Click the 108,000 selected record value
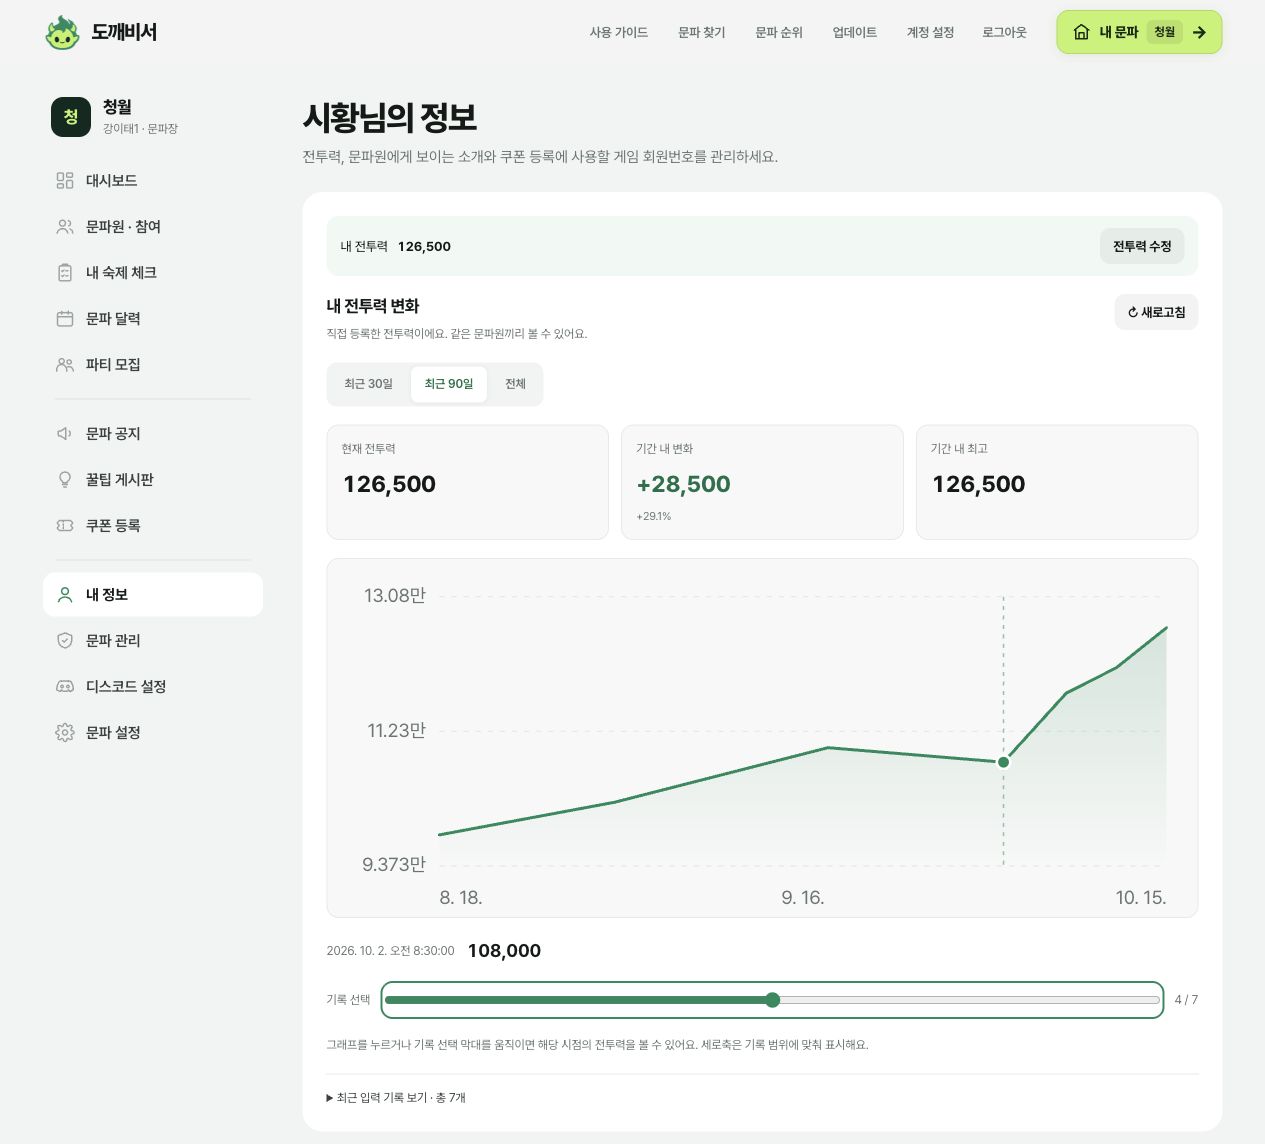Screen dimensions: 1265x1144 (504, 951)
